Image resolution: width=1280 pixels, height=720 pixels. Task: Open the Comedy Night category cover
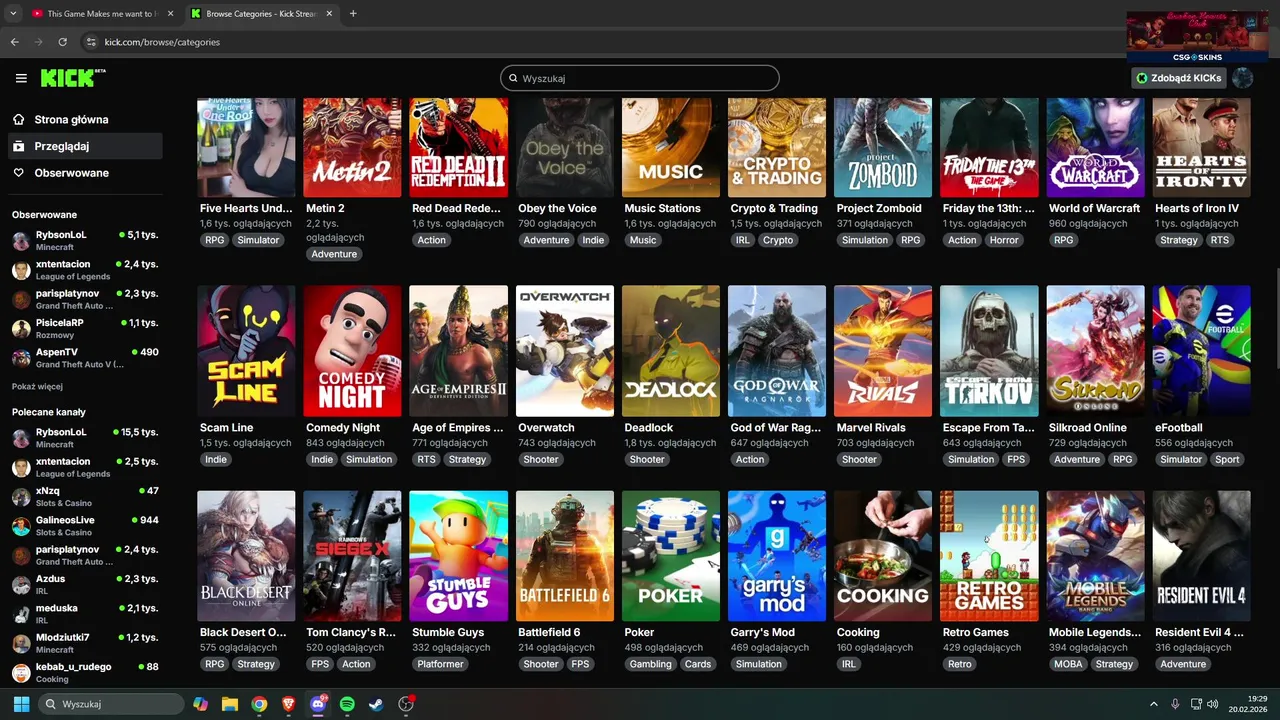point(352,351)
